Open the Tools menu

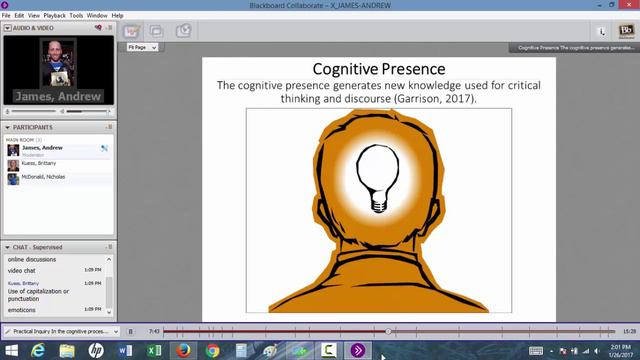(x=76, y=16)
